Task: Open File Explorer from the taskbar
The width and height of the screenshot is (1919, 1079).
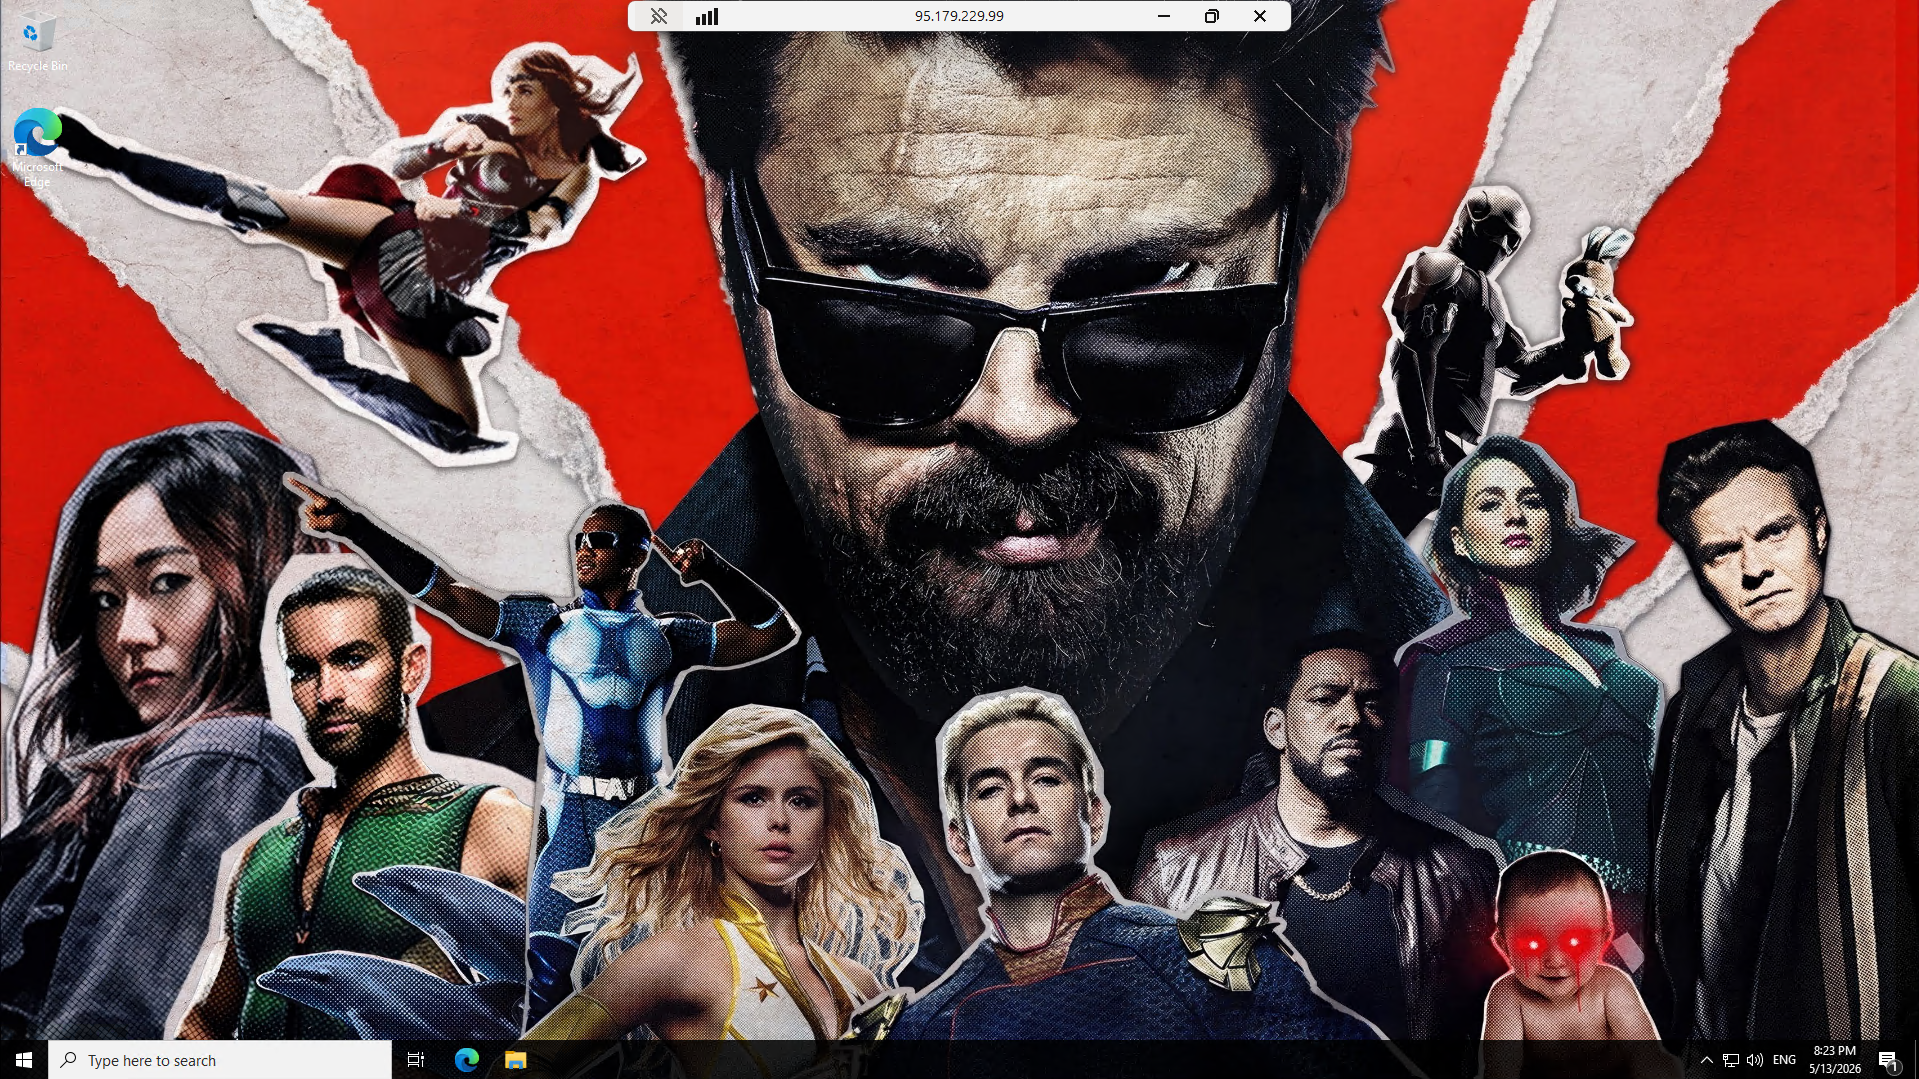Action: 515,1060
